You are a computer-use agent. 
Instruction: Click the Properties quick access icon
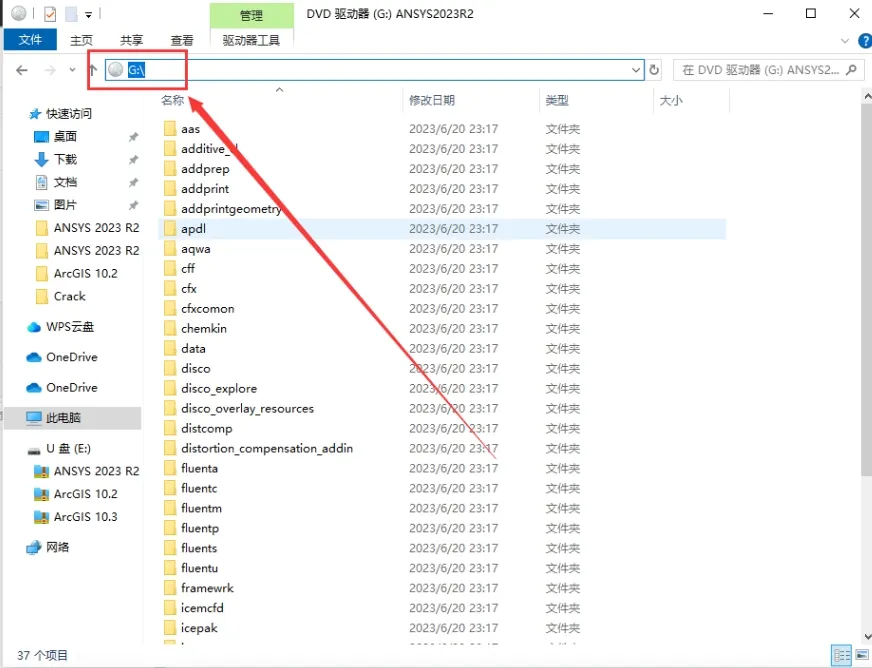point(49,13)
